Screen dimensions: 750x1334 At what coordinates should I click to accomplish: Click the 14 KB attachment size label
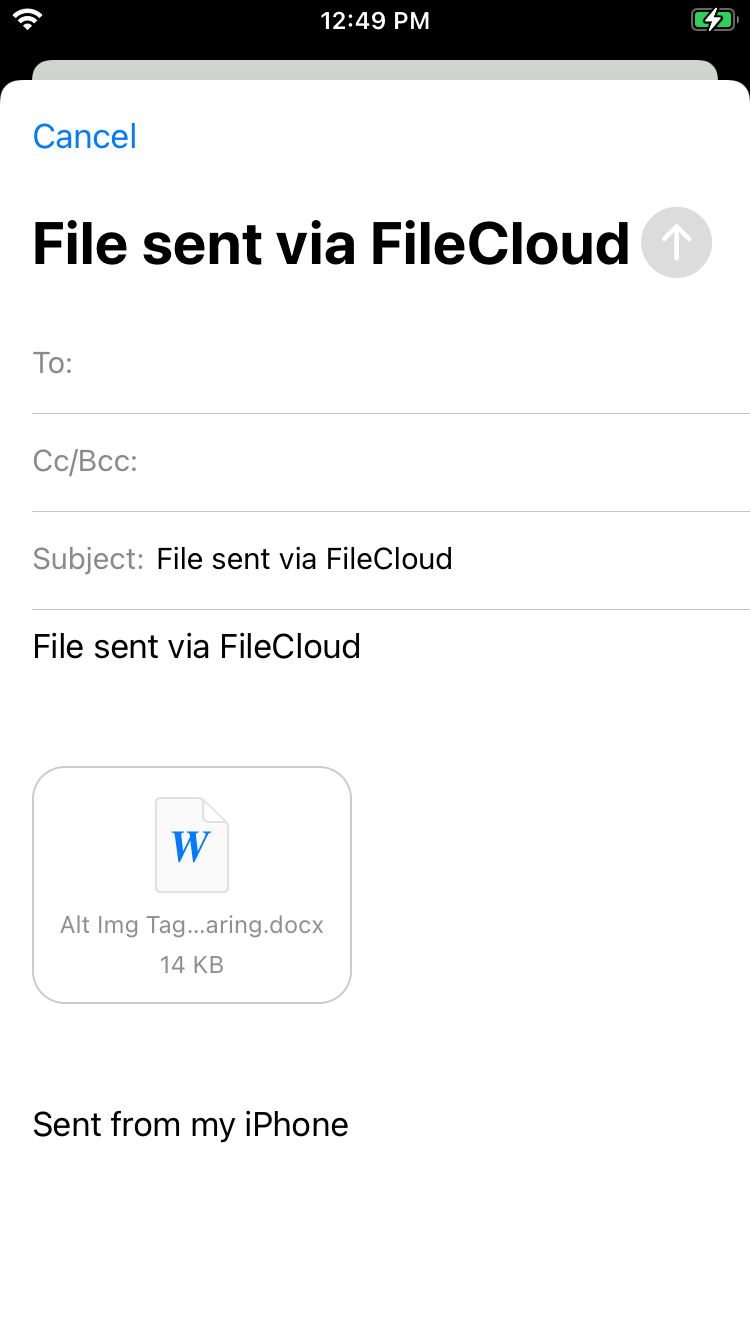pos(192,965)
